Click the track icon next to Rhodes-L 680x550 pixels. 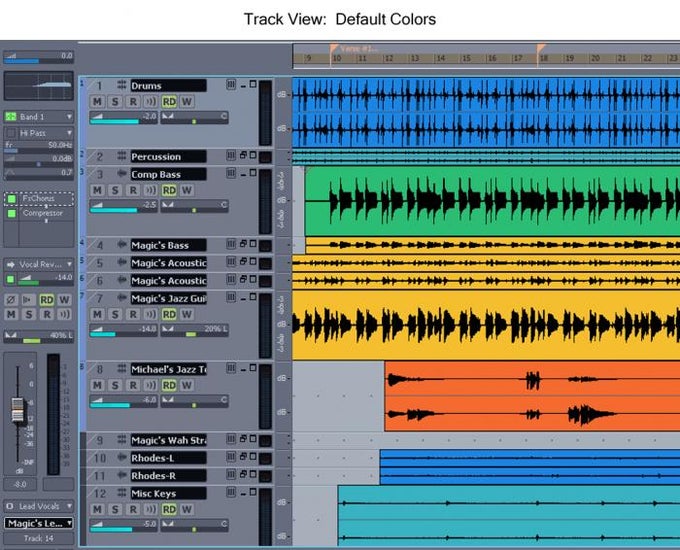(122, 457)
